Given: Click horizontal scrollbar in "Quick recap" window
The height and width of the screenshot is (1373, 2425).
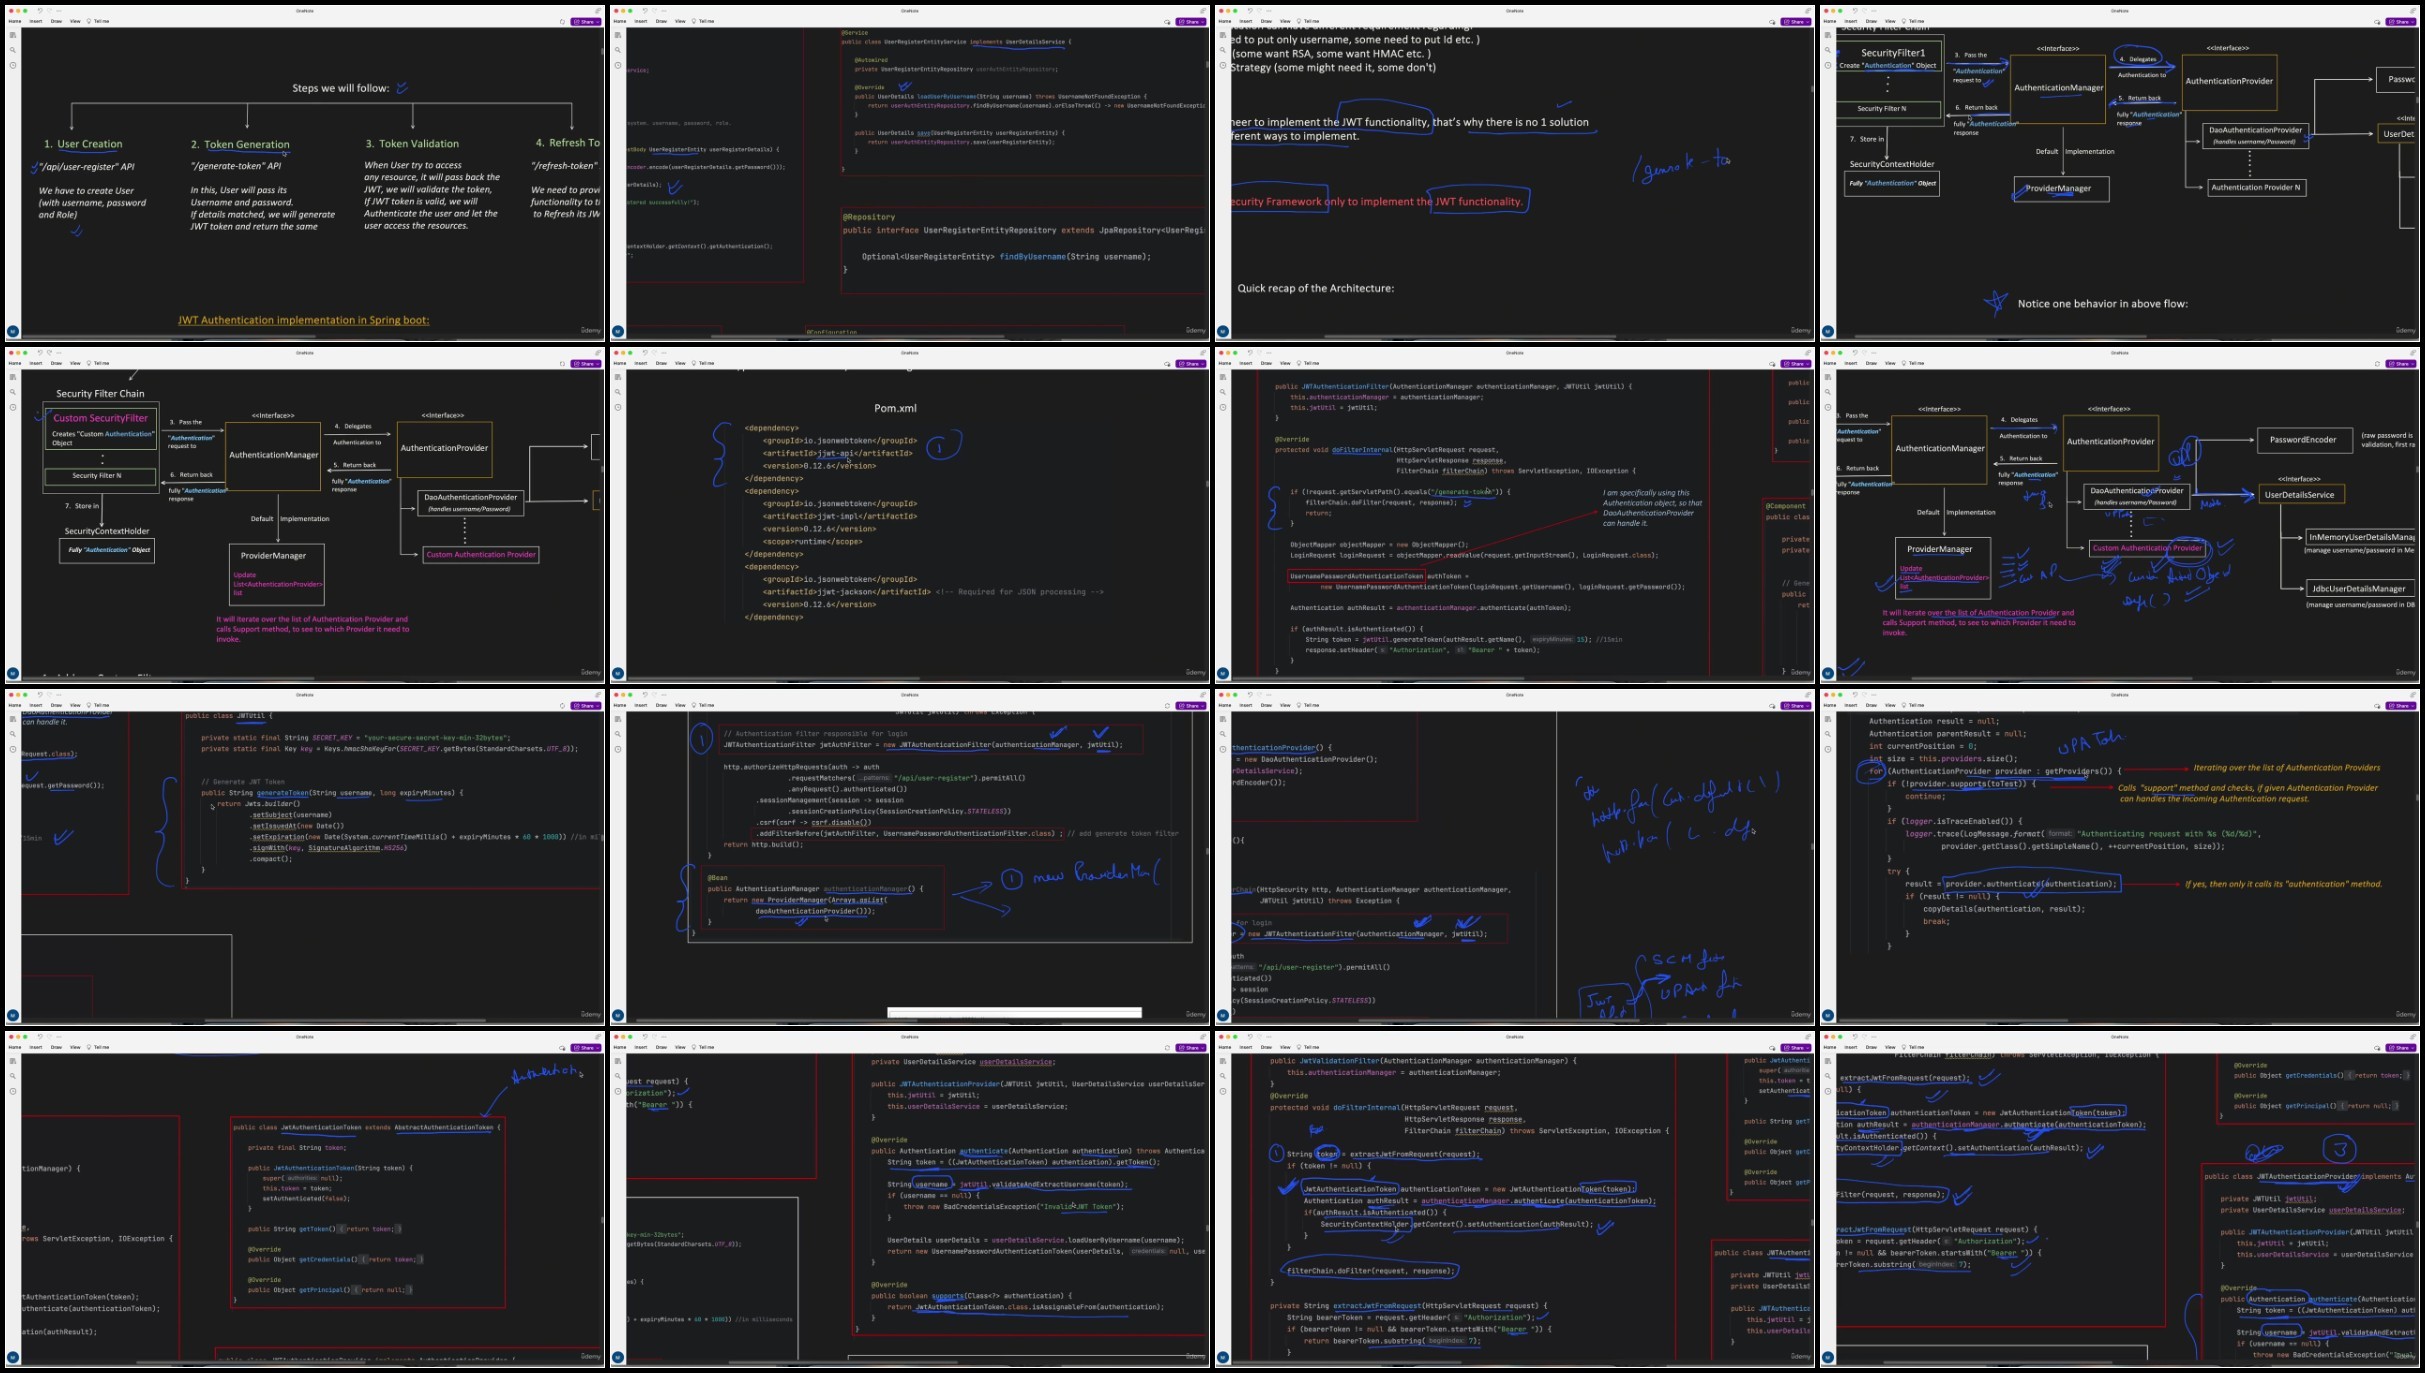Looking at the screenshot, I should tap(1470, 336).
